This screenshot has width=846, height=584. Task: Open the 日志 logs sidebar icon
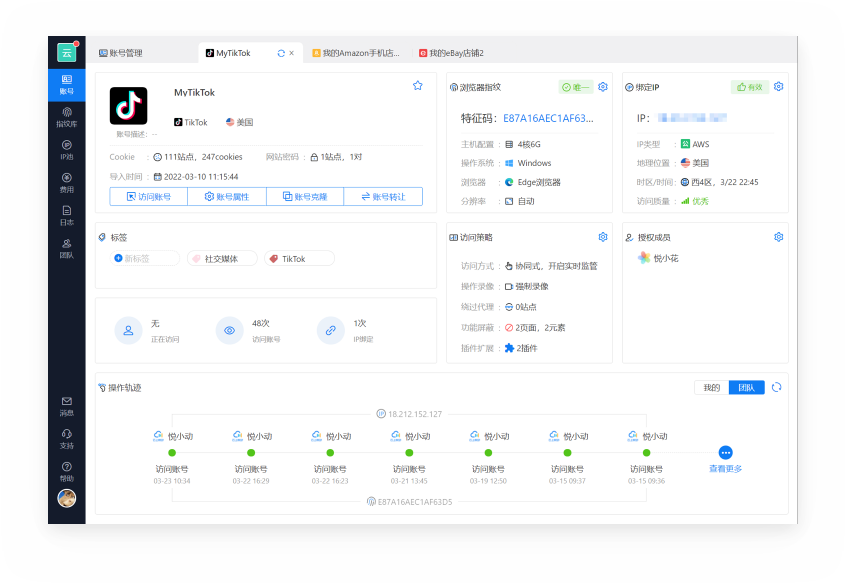coord(66,214)
